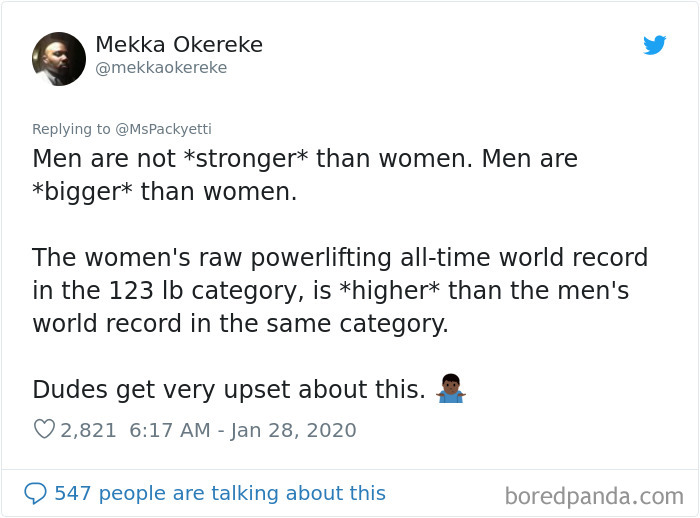Click the Twitter bird logo

pyautogui.click(x=654, y=45)
